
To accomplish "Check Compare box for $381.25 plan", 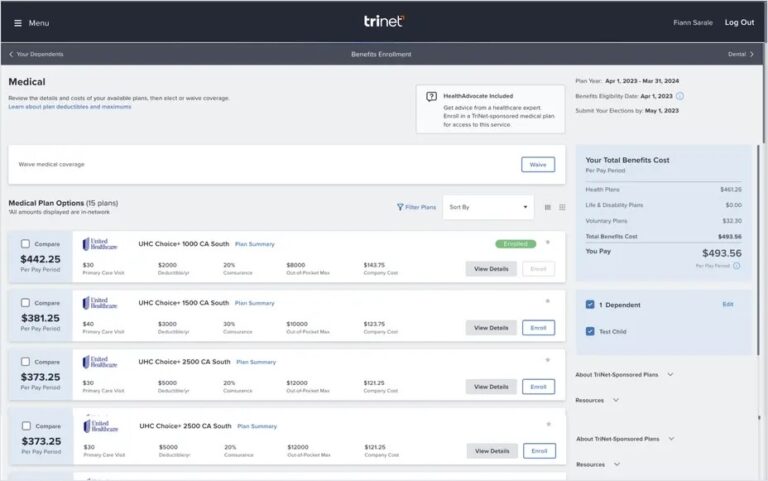I will tap(26, 302).
